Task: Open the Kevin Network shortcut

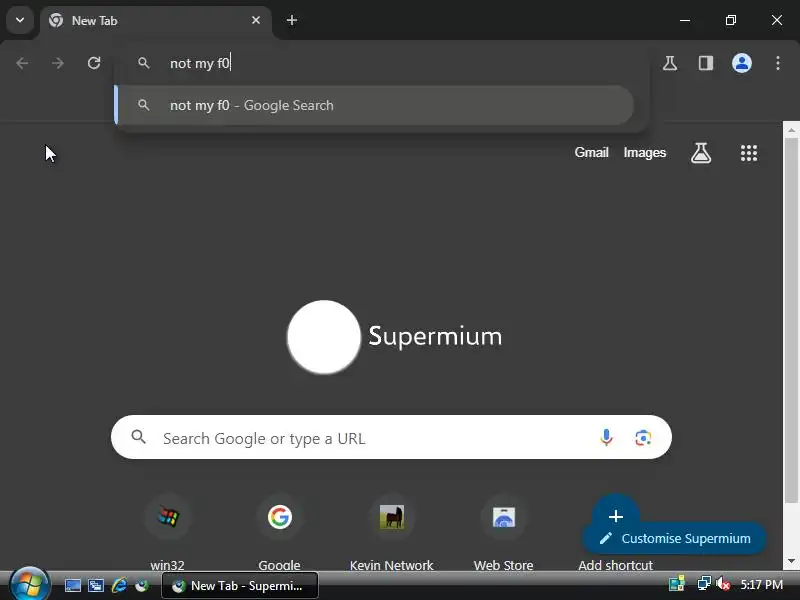Action: click(392, 531)
